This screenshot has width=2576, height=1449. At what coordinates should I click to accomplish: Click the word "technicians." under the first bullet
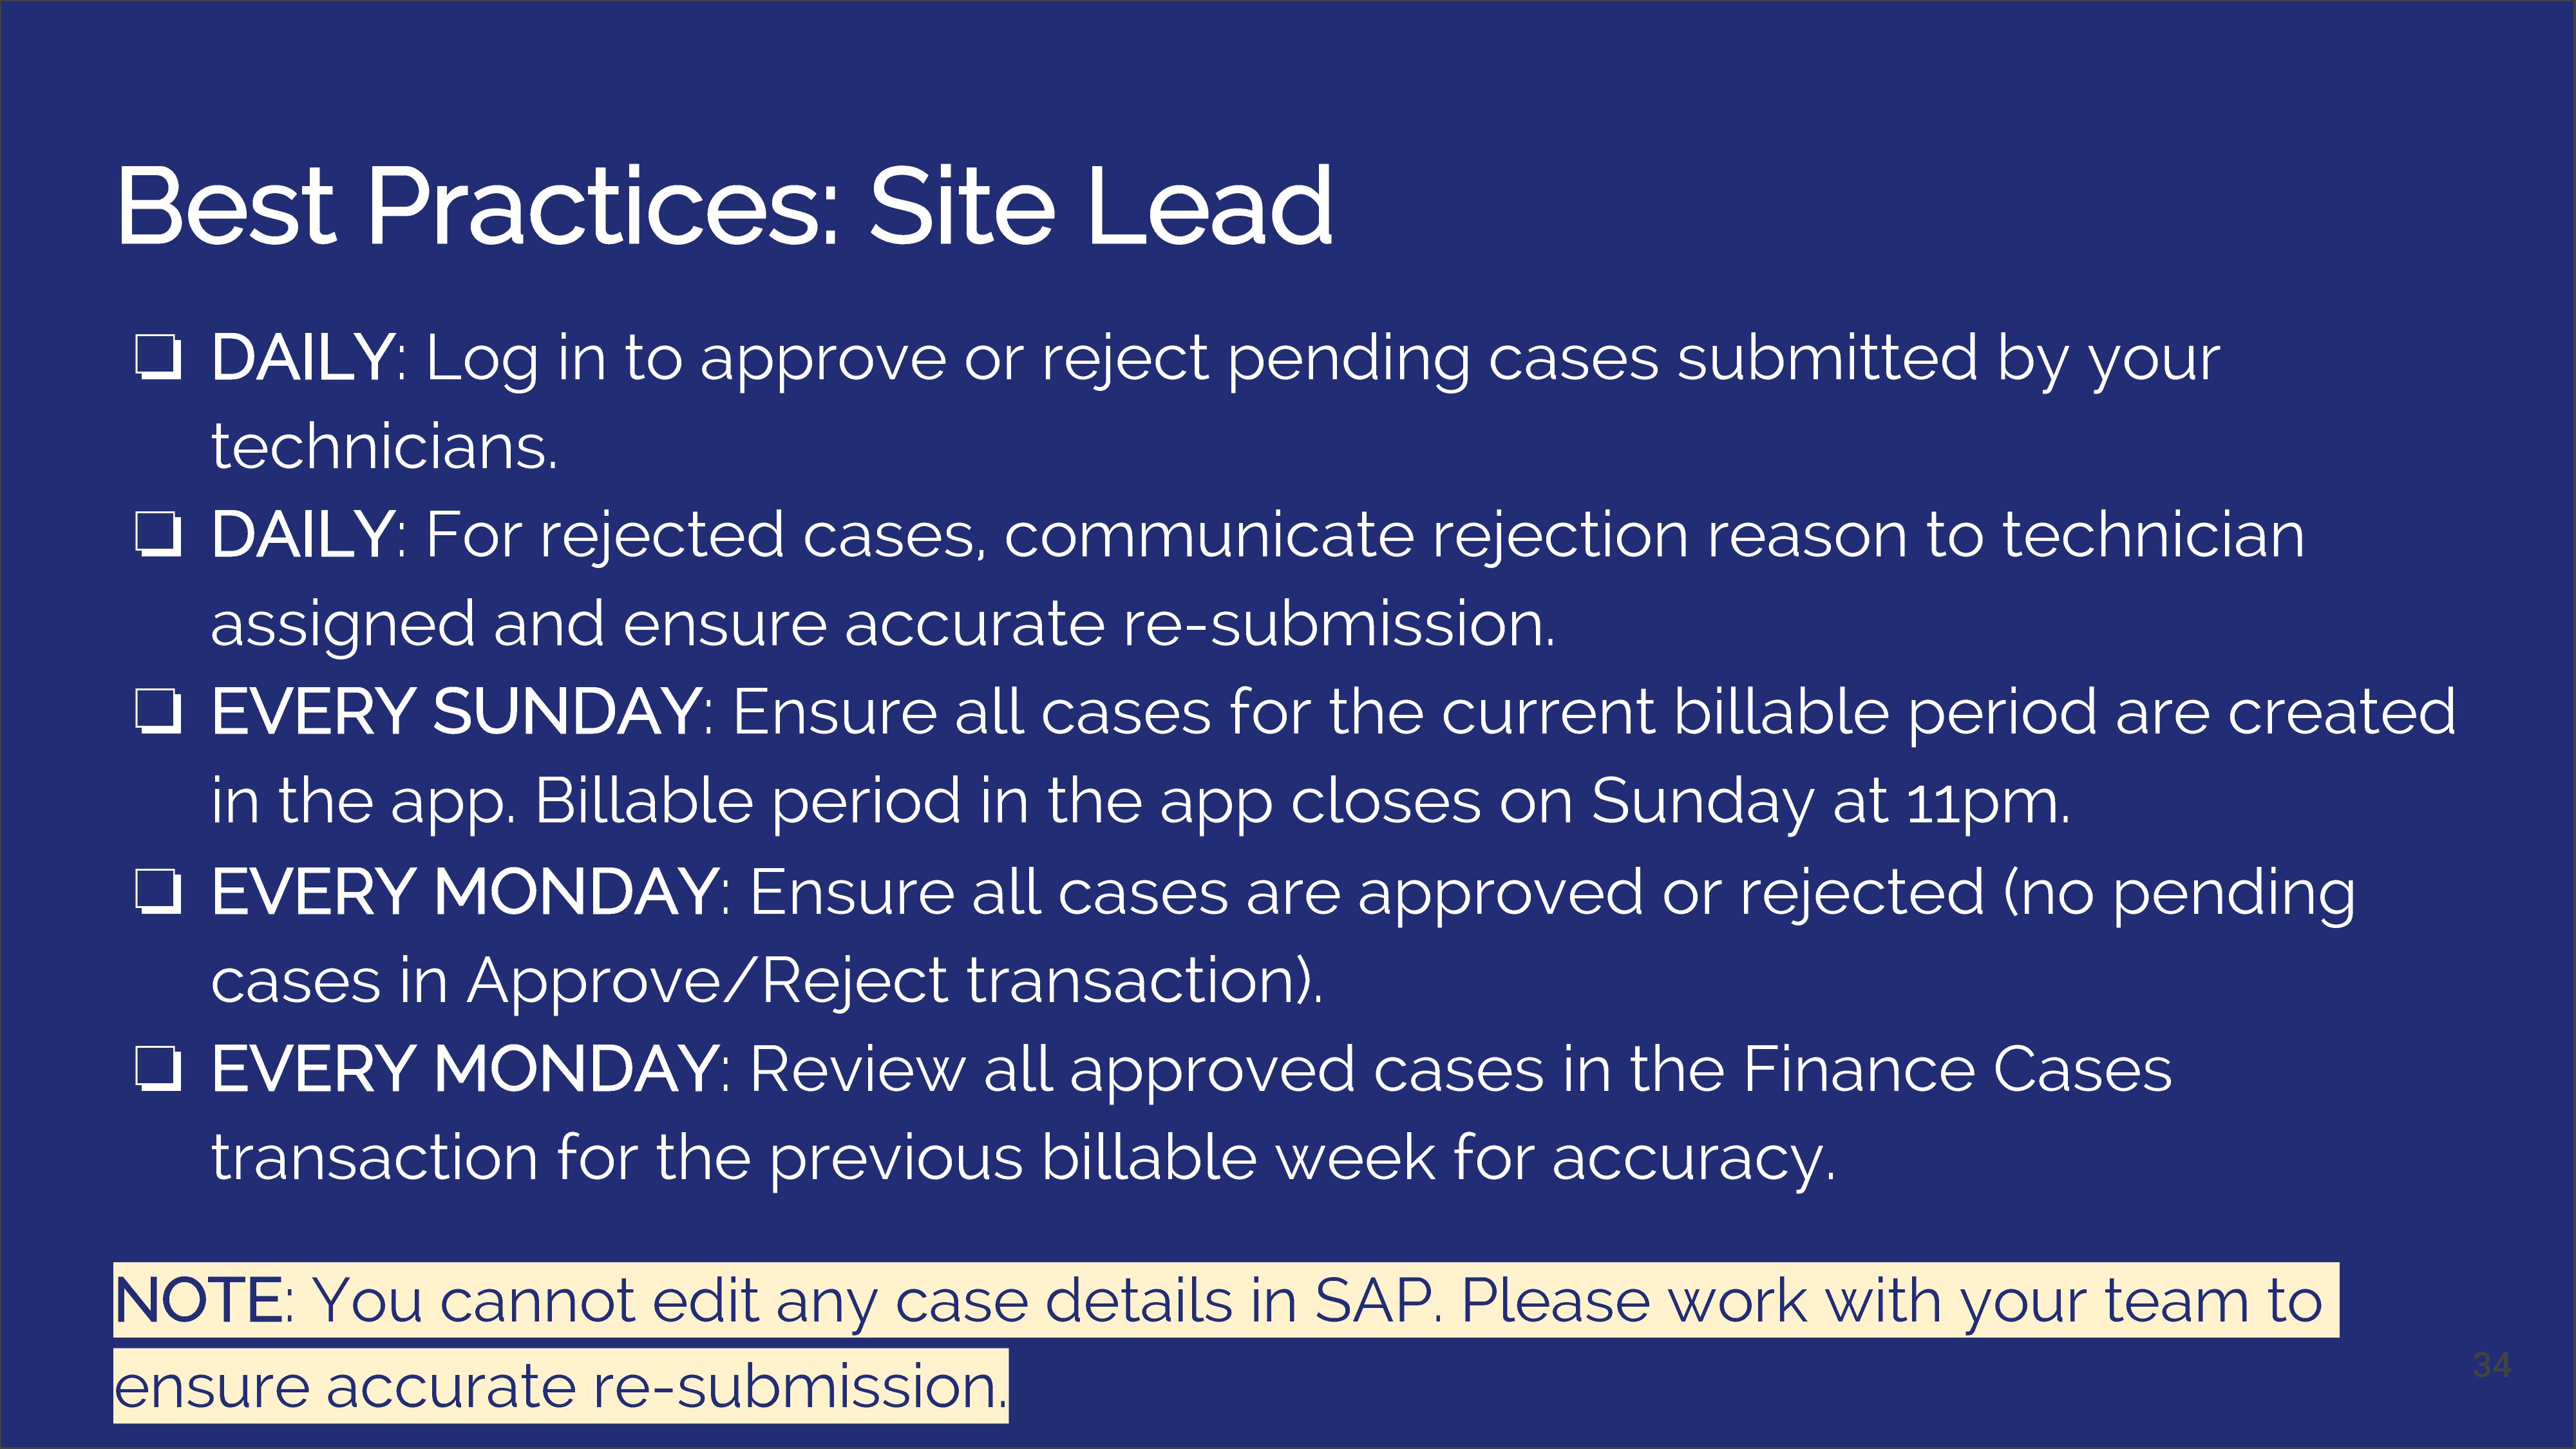click(x=384, y=447)
